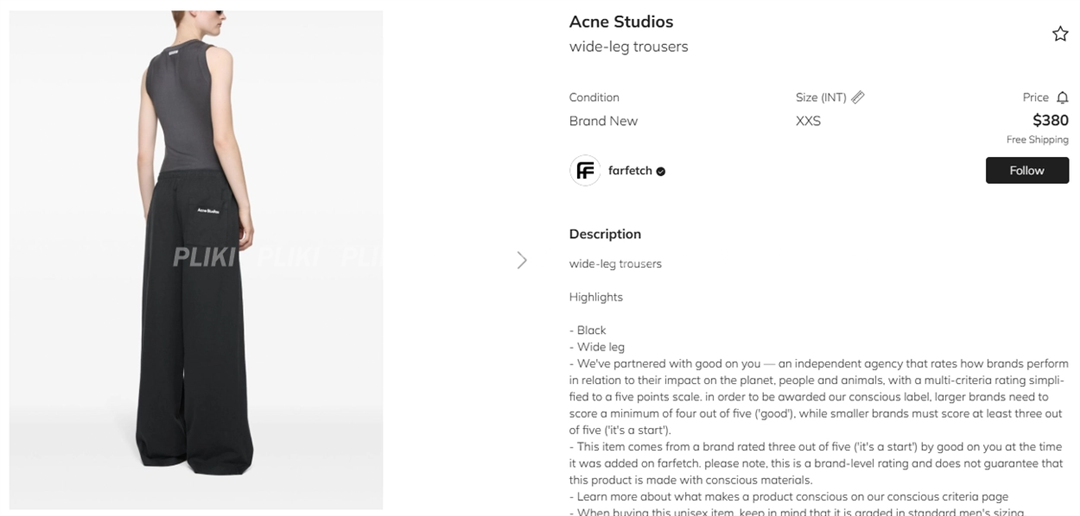Viewport: 1080px width, 516px height.
Task: Click the Description section heading
Action: [x=605, y=234]
